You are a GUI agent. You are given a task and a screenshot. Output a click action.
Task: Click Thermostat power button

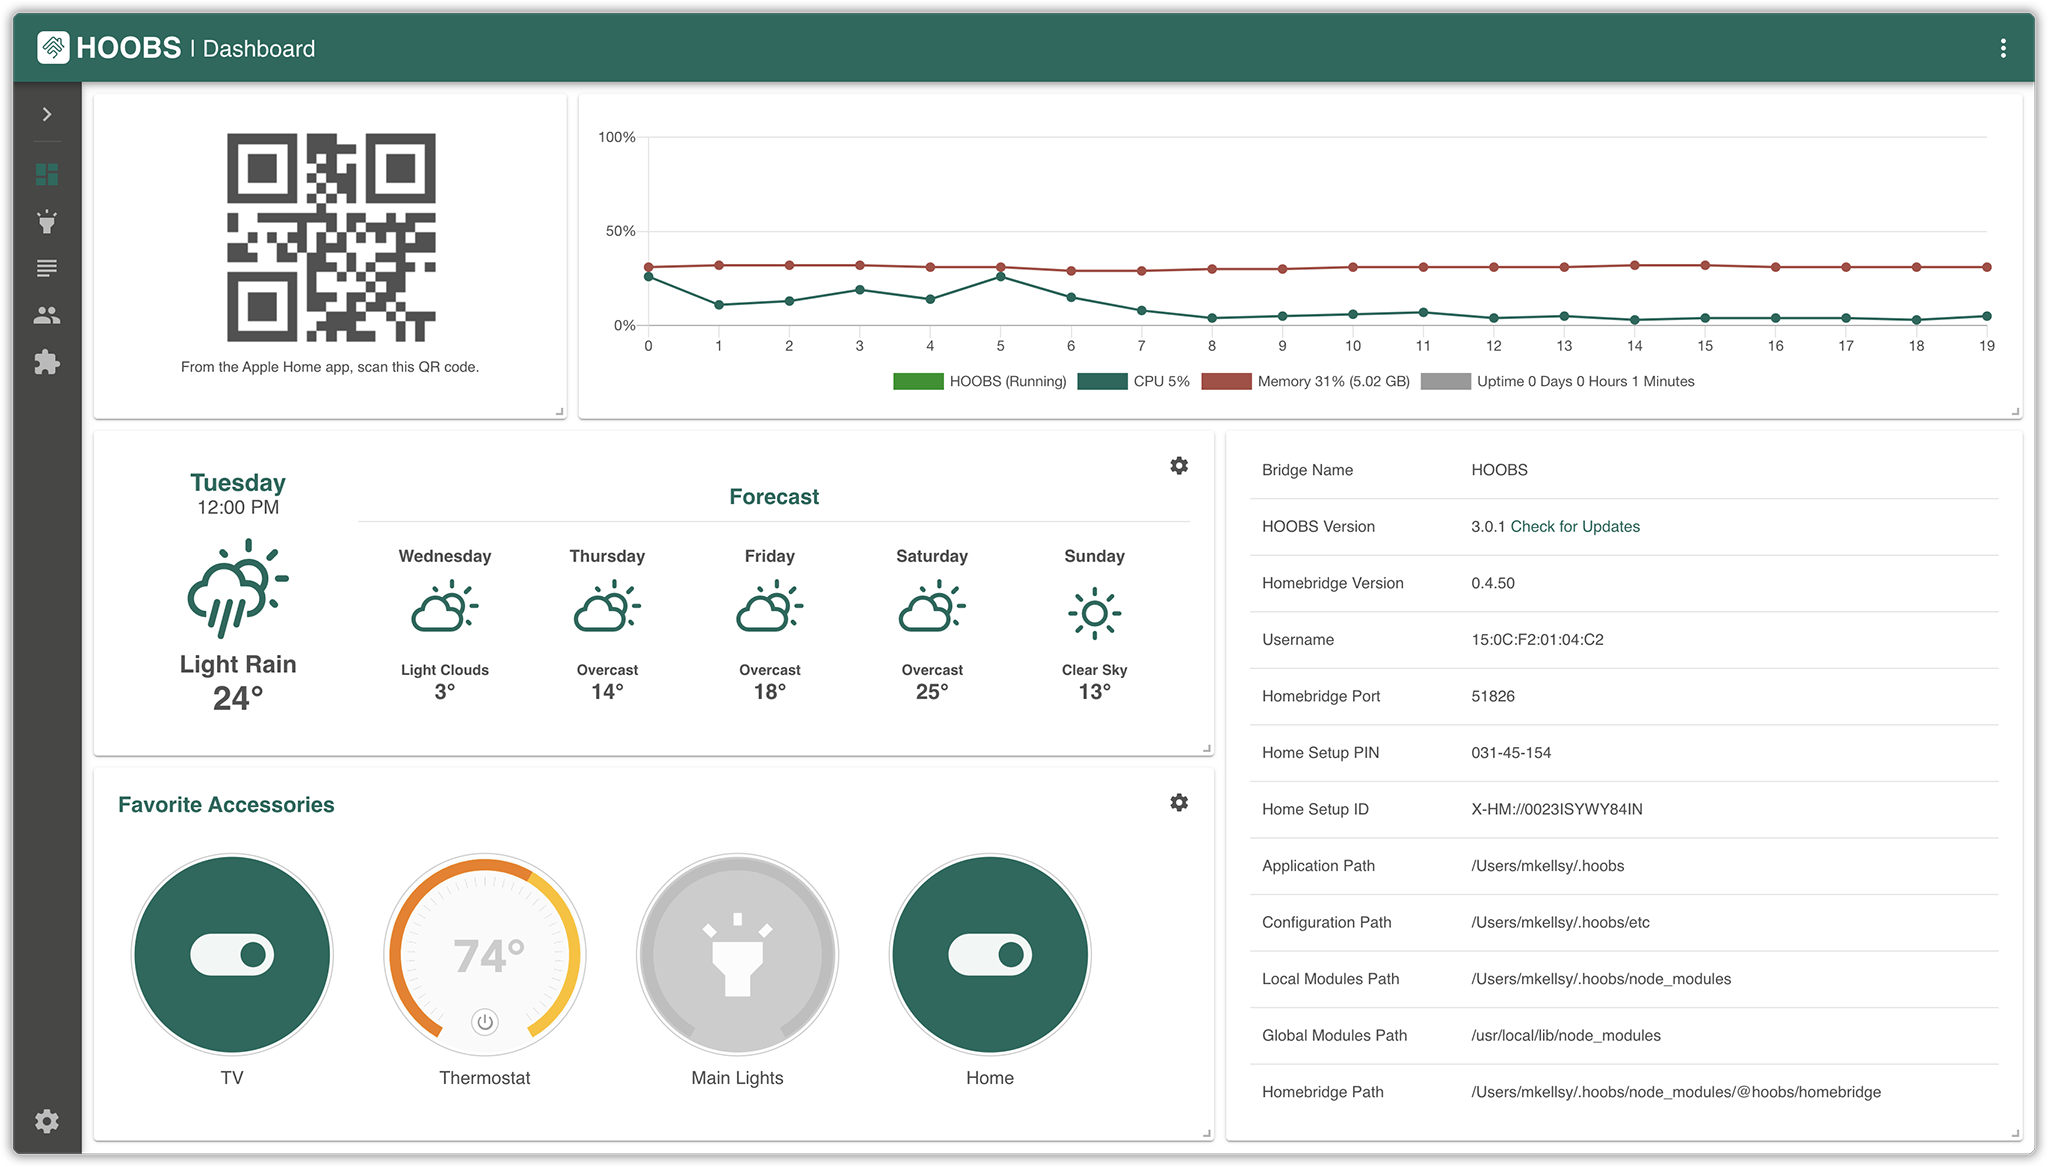click(x=485, y=1022)
